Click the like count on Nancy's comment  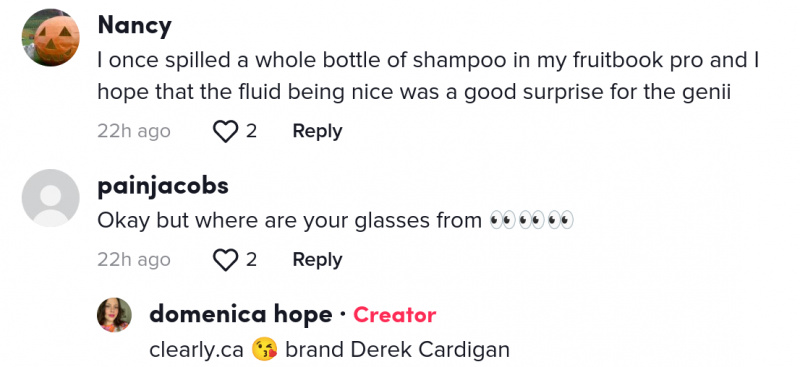(251, 132)
